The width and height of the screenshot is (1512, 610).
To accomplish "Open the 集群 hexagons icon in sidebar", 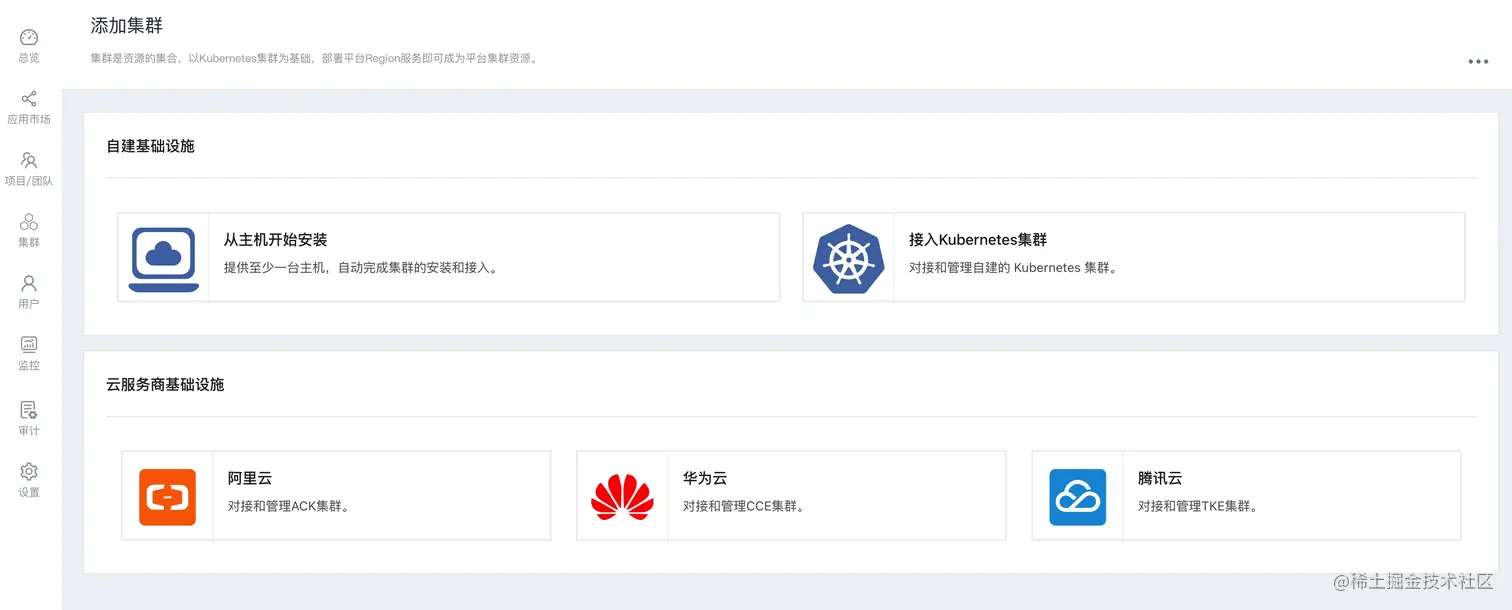I will pyautogui.click(x=29, y=222).
